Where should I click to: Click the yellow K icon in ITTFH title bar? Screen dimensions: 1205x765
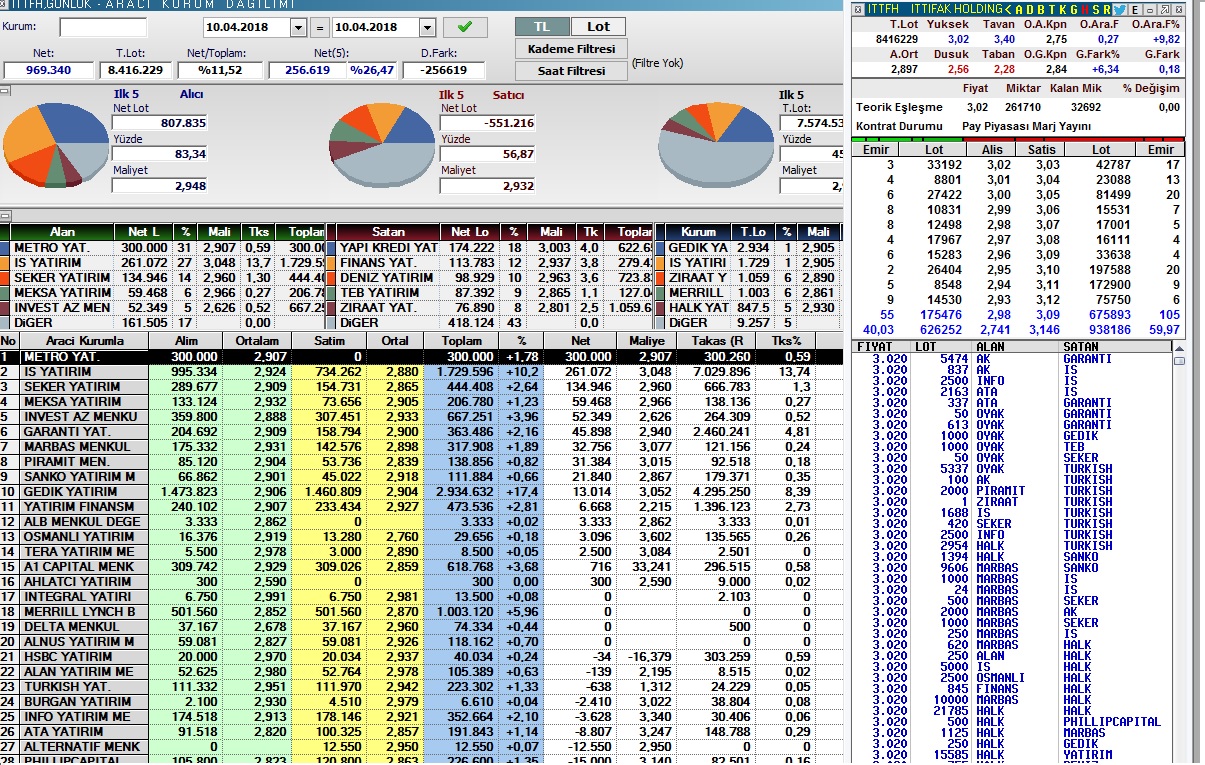point(1062,10)
